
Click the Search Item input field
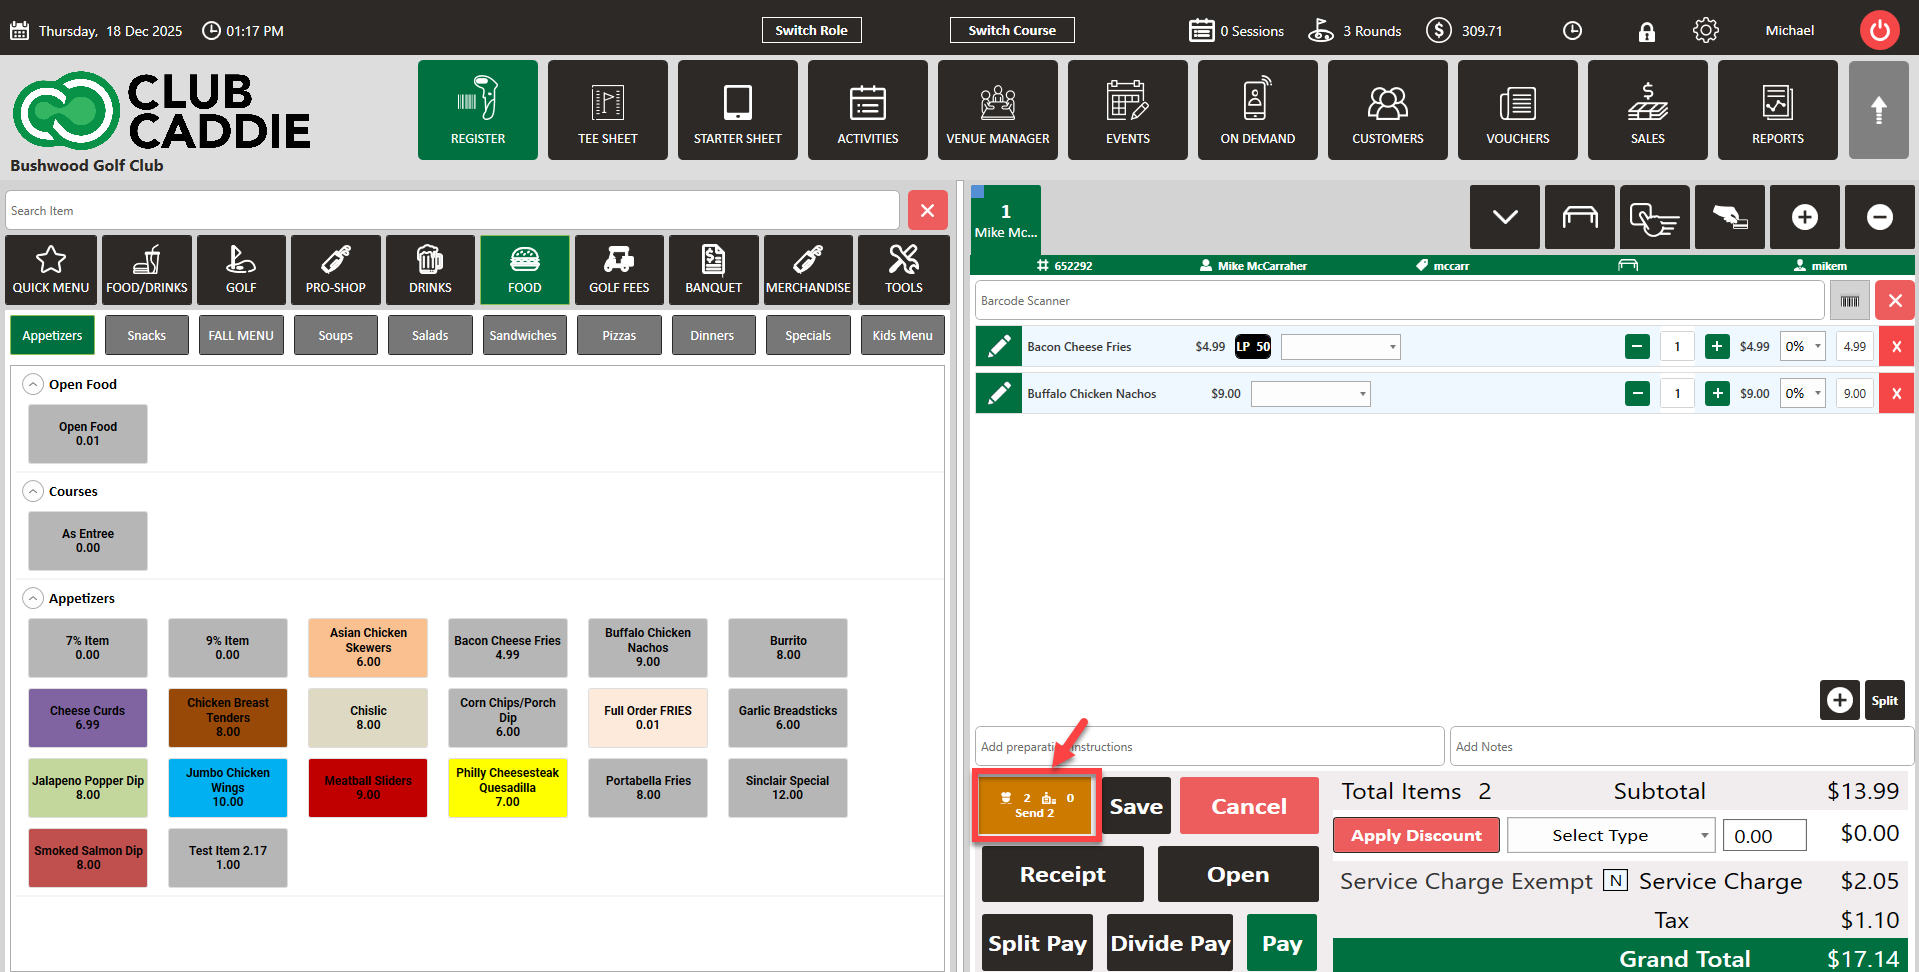click(452, 211)
